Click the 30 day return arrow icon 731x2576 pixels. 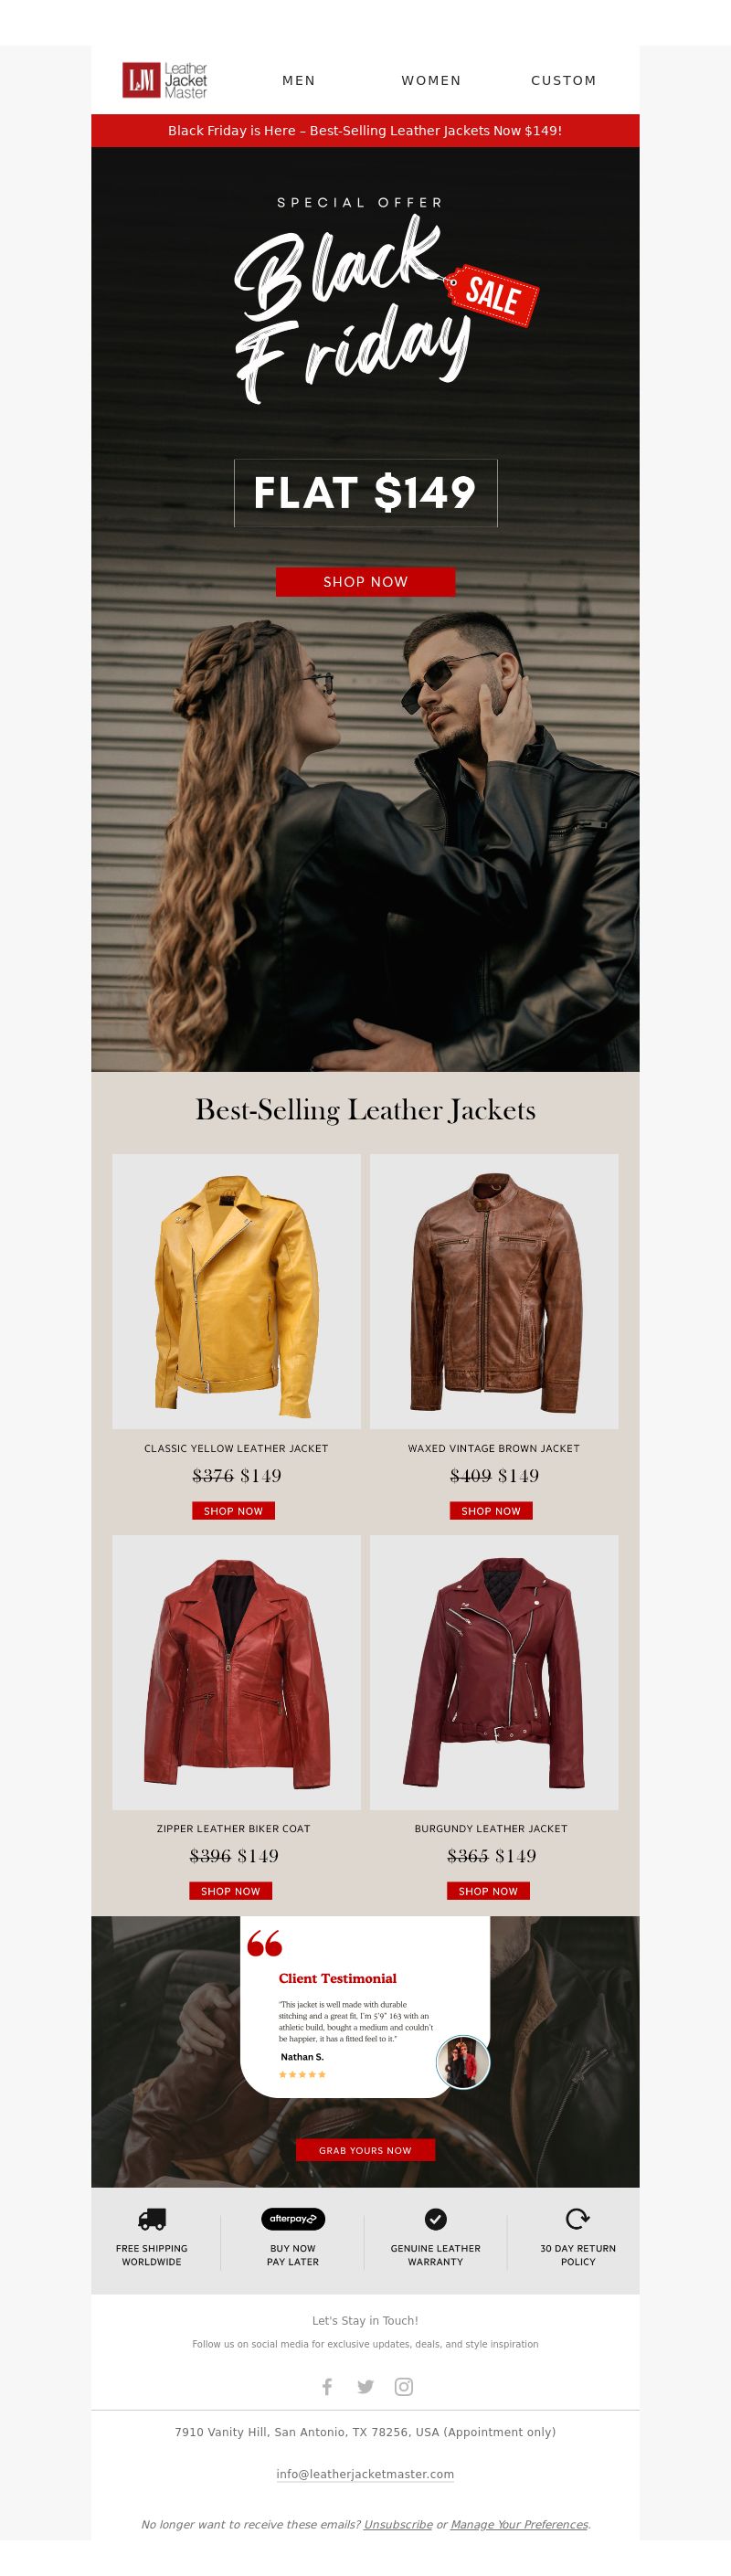[578, 2219]
